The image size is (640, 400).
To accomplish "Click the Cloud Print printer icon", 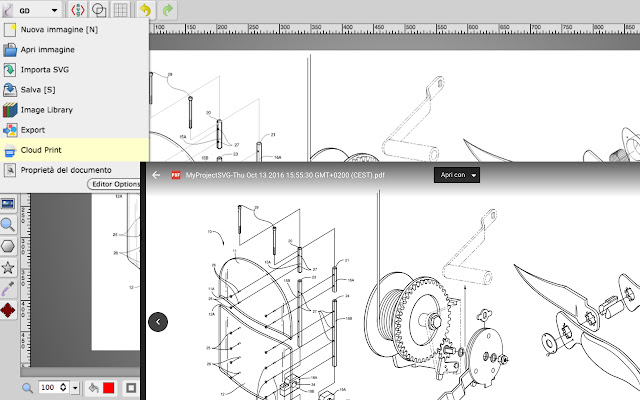I will [x=10, y=151].
